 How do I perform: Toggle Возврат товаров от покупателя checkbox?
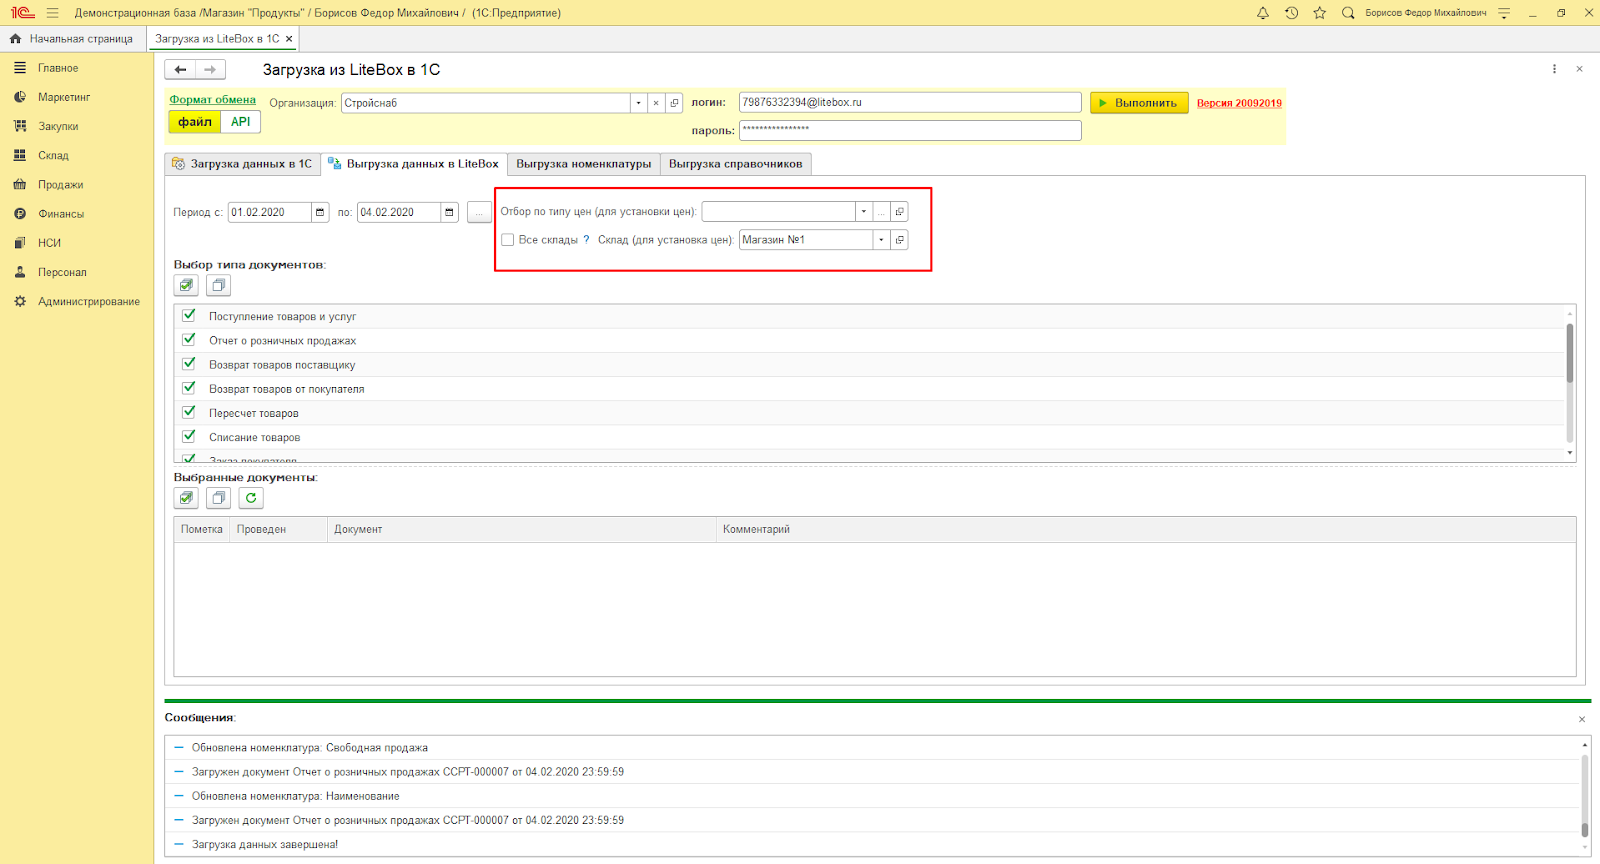pyautogui.click(x=189, y=387)
